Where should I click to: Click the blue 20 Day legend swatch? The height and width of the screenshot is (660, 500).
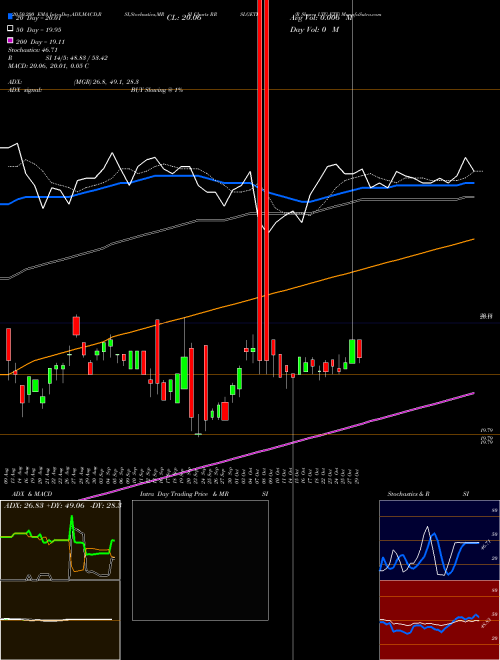click(x=11, y=17)
